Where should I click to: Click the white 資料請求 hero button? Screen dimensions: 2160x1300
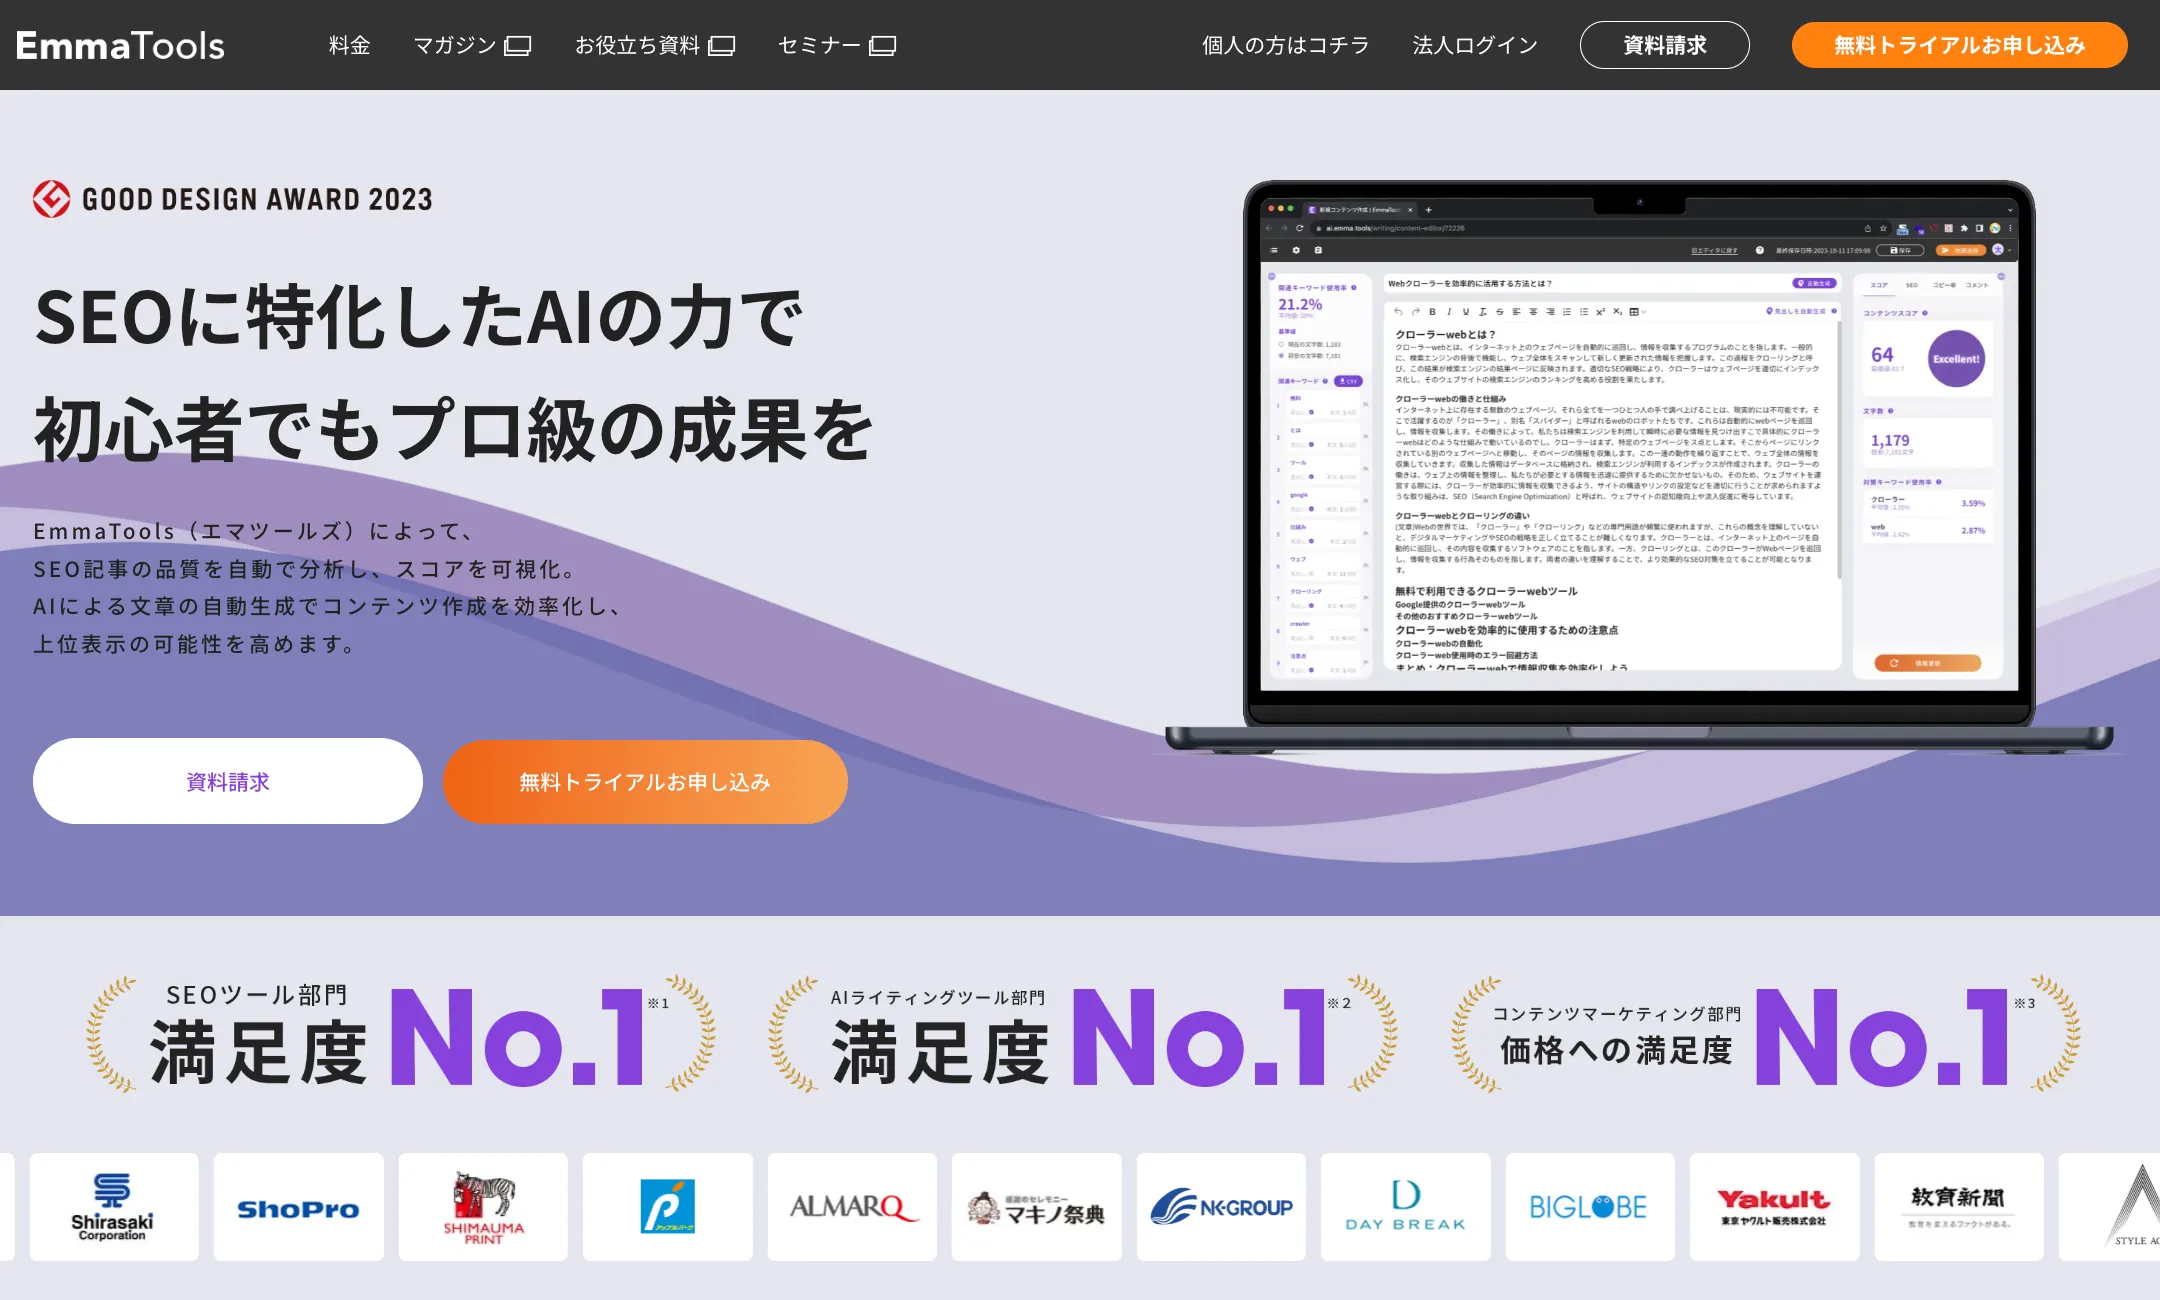point(228,781)
